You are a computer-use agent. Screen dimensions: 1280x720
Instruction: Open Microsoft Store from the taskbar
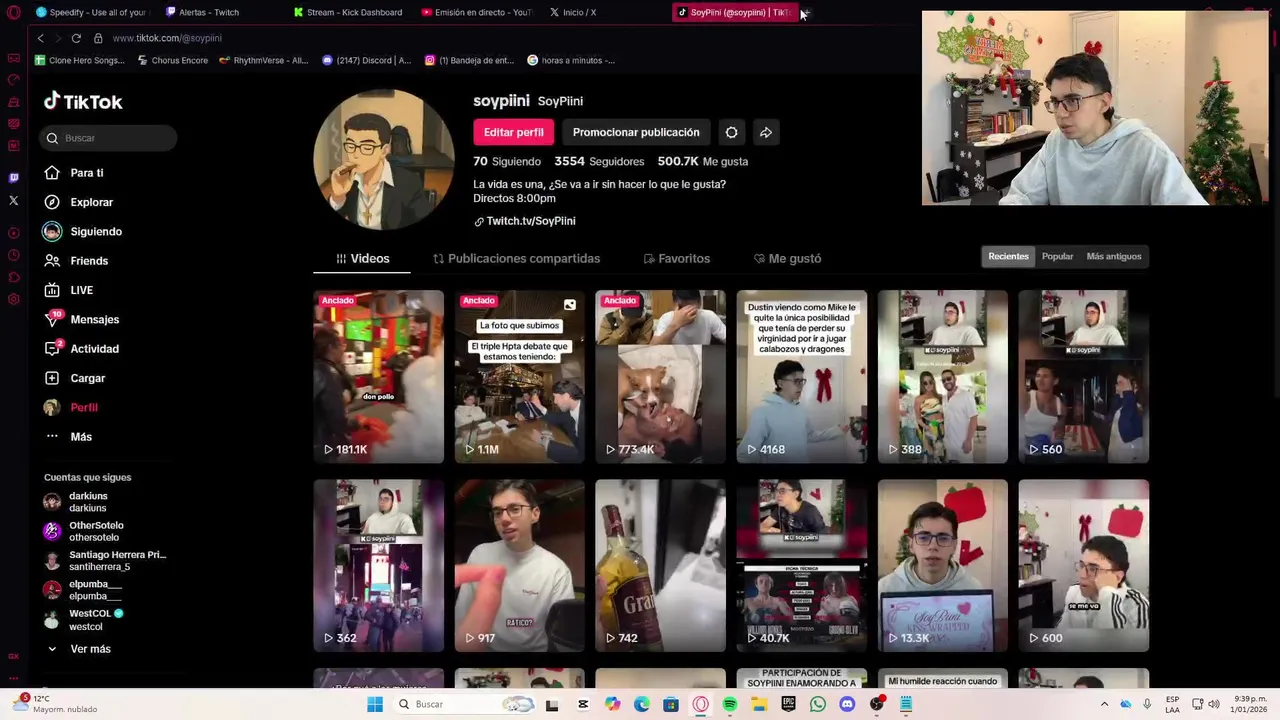(x=671, y=704)
